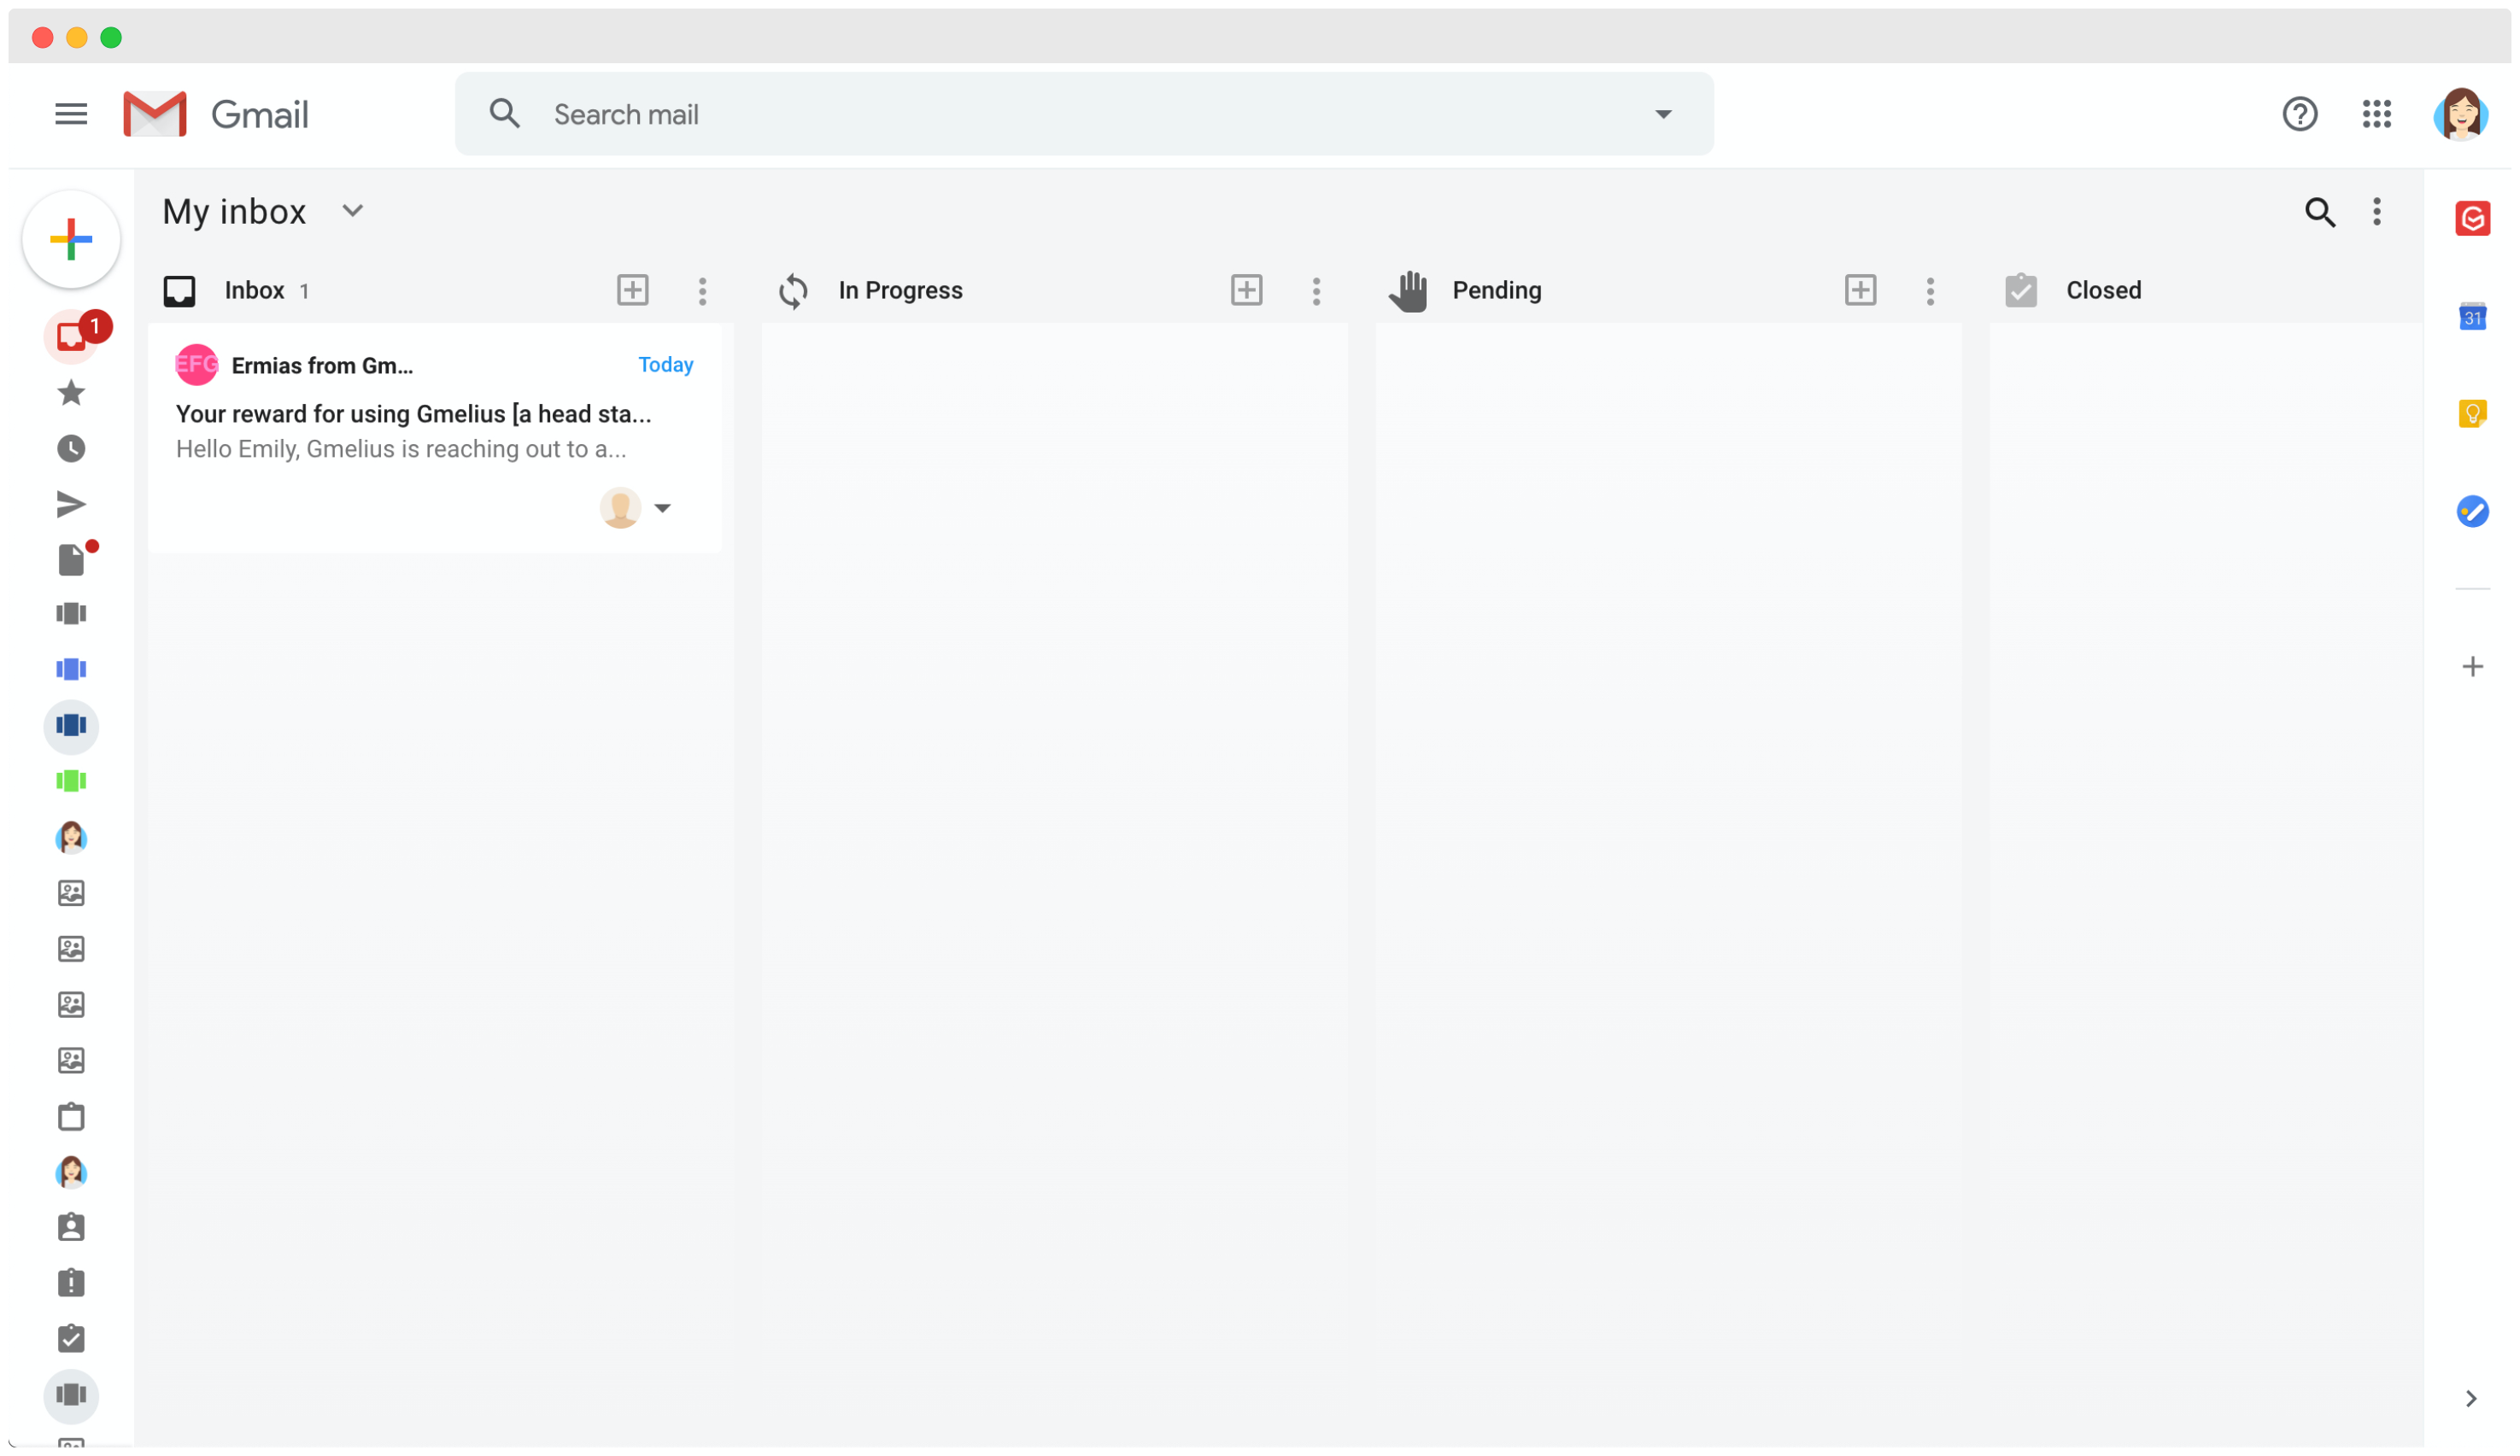
Task: Add a card to the Pending column
Action: (1860, 290)
